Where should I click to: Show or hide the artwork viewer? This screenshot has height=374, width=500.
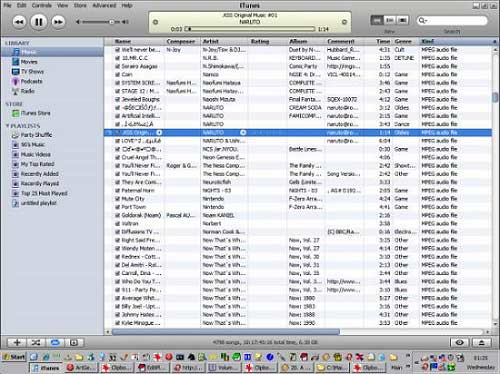74,342
